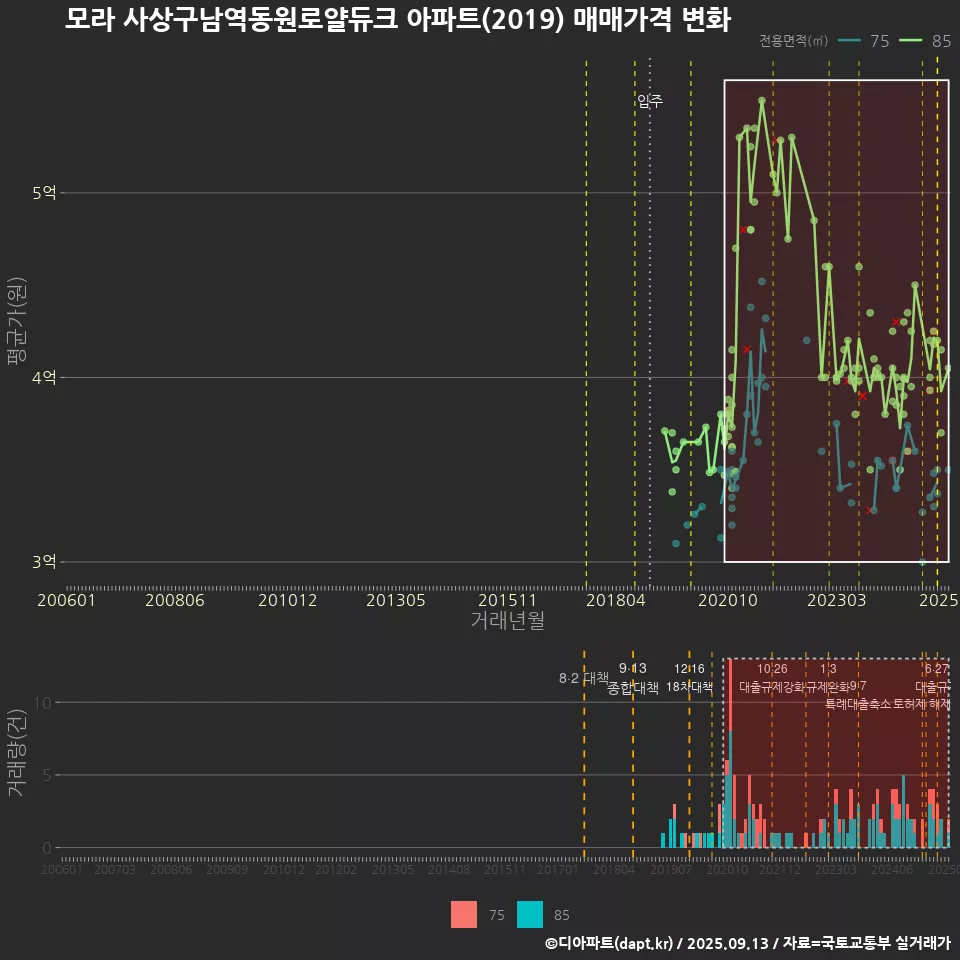
Task: Click the '8·2 대책' policy annotation
Action: pyautogui.click(x=583, y=678)
